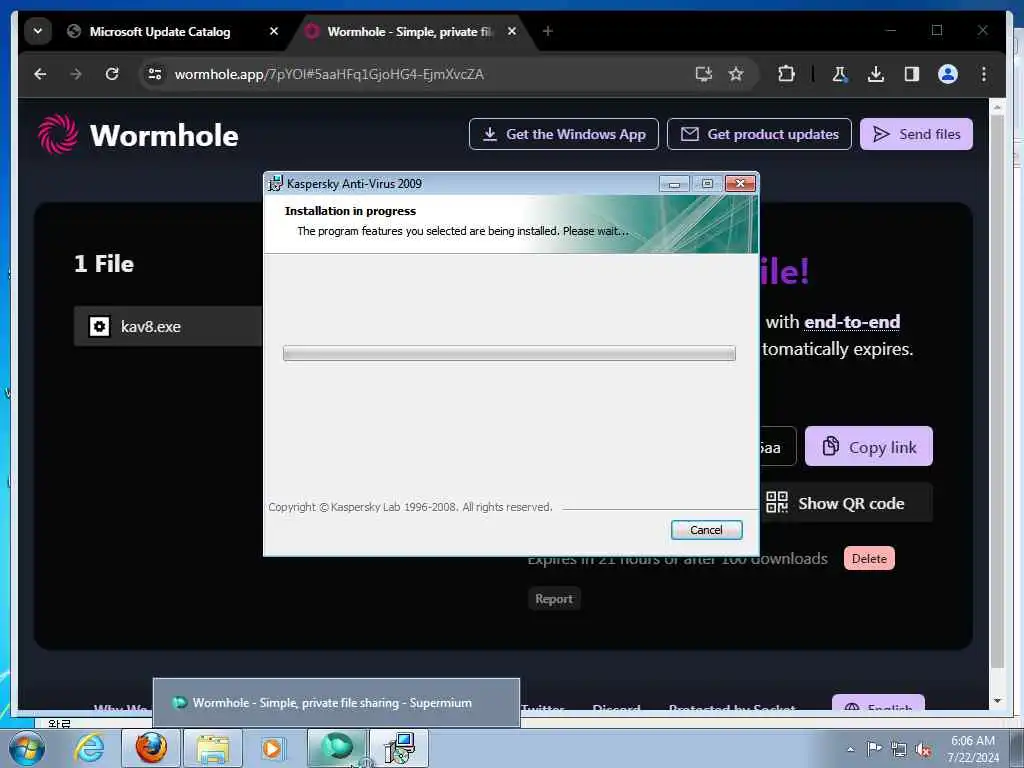Viewport: 1024px width, 768px height.
Task: Click the Wormhole Supermium taskbar preview
Action: tap(336, 703)
